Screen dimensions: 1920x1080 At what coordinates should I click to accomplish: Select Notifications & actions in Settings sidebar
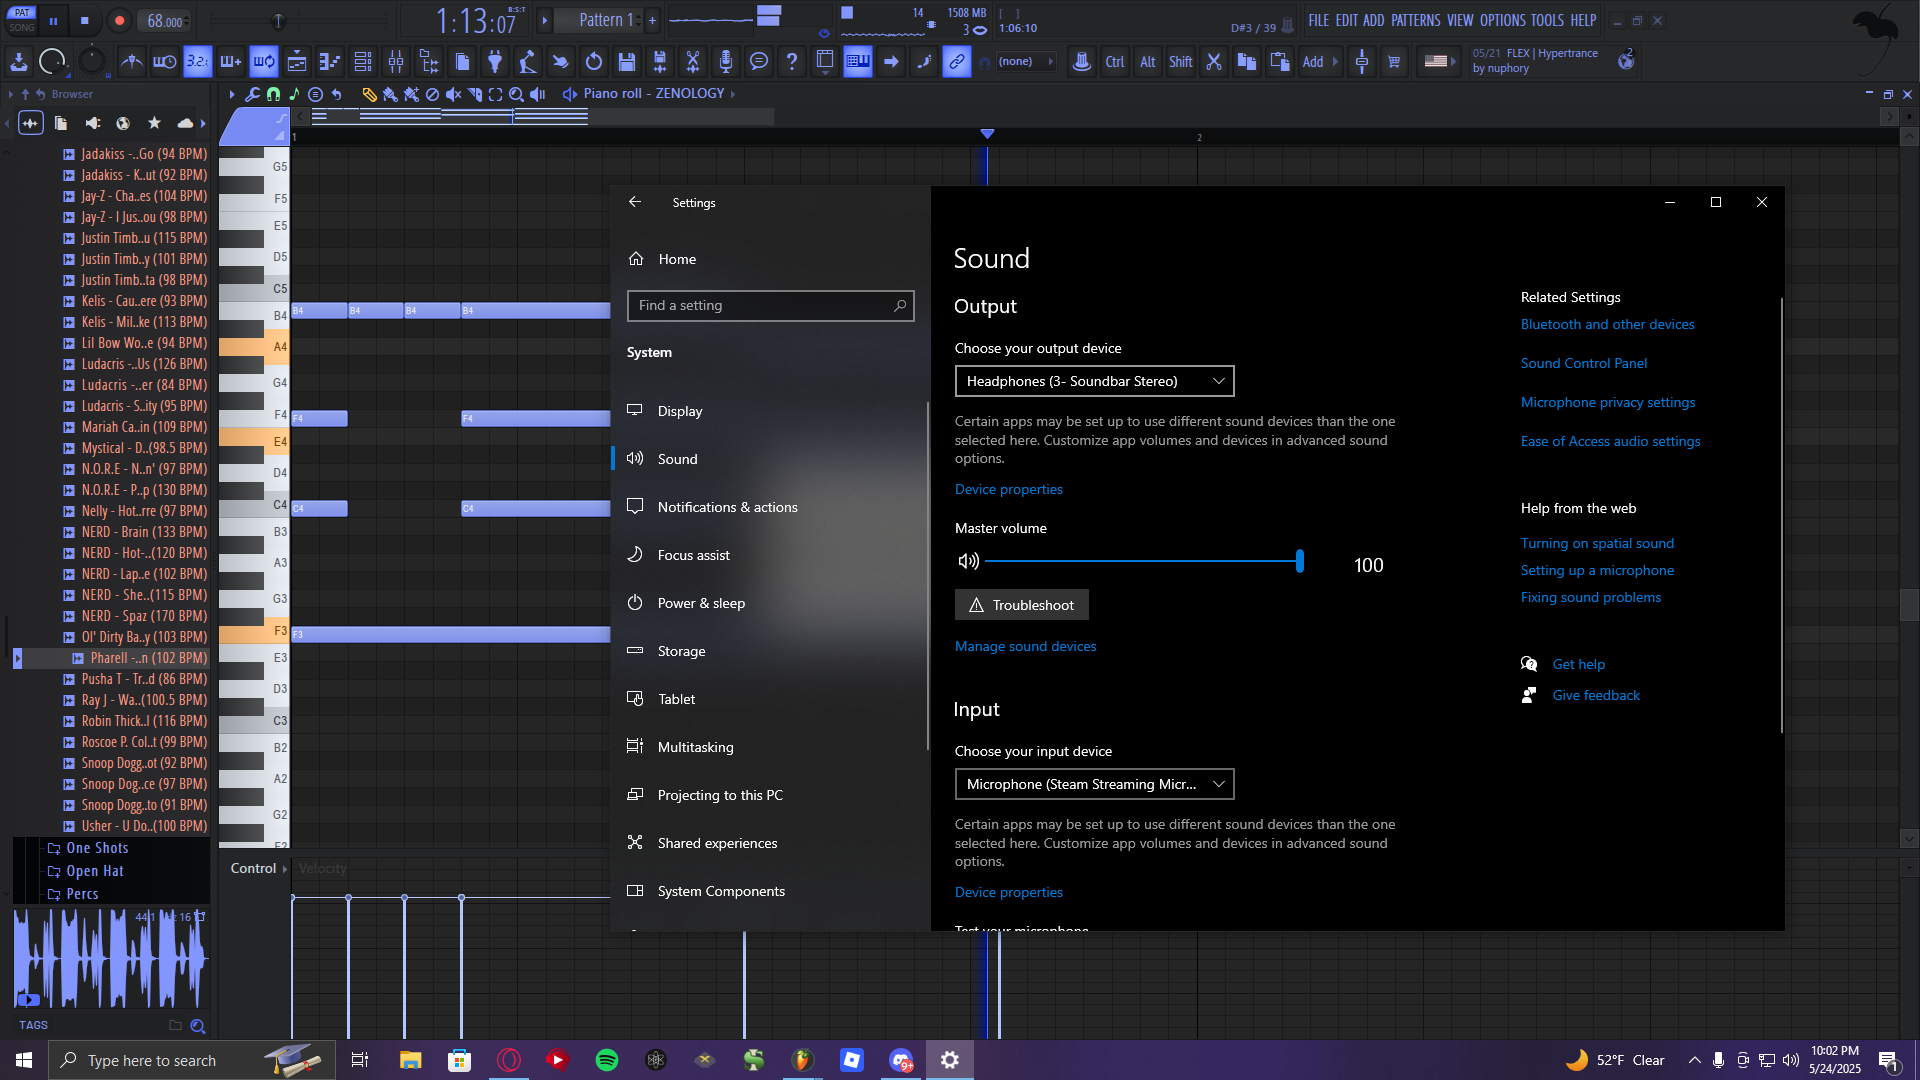coord(727,507)
